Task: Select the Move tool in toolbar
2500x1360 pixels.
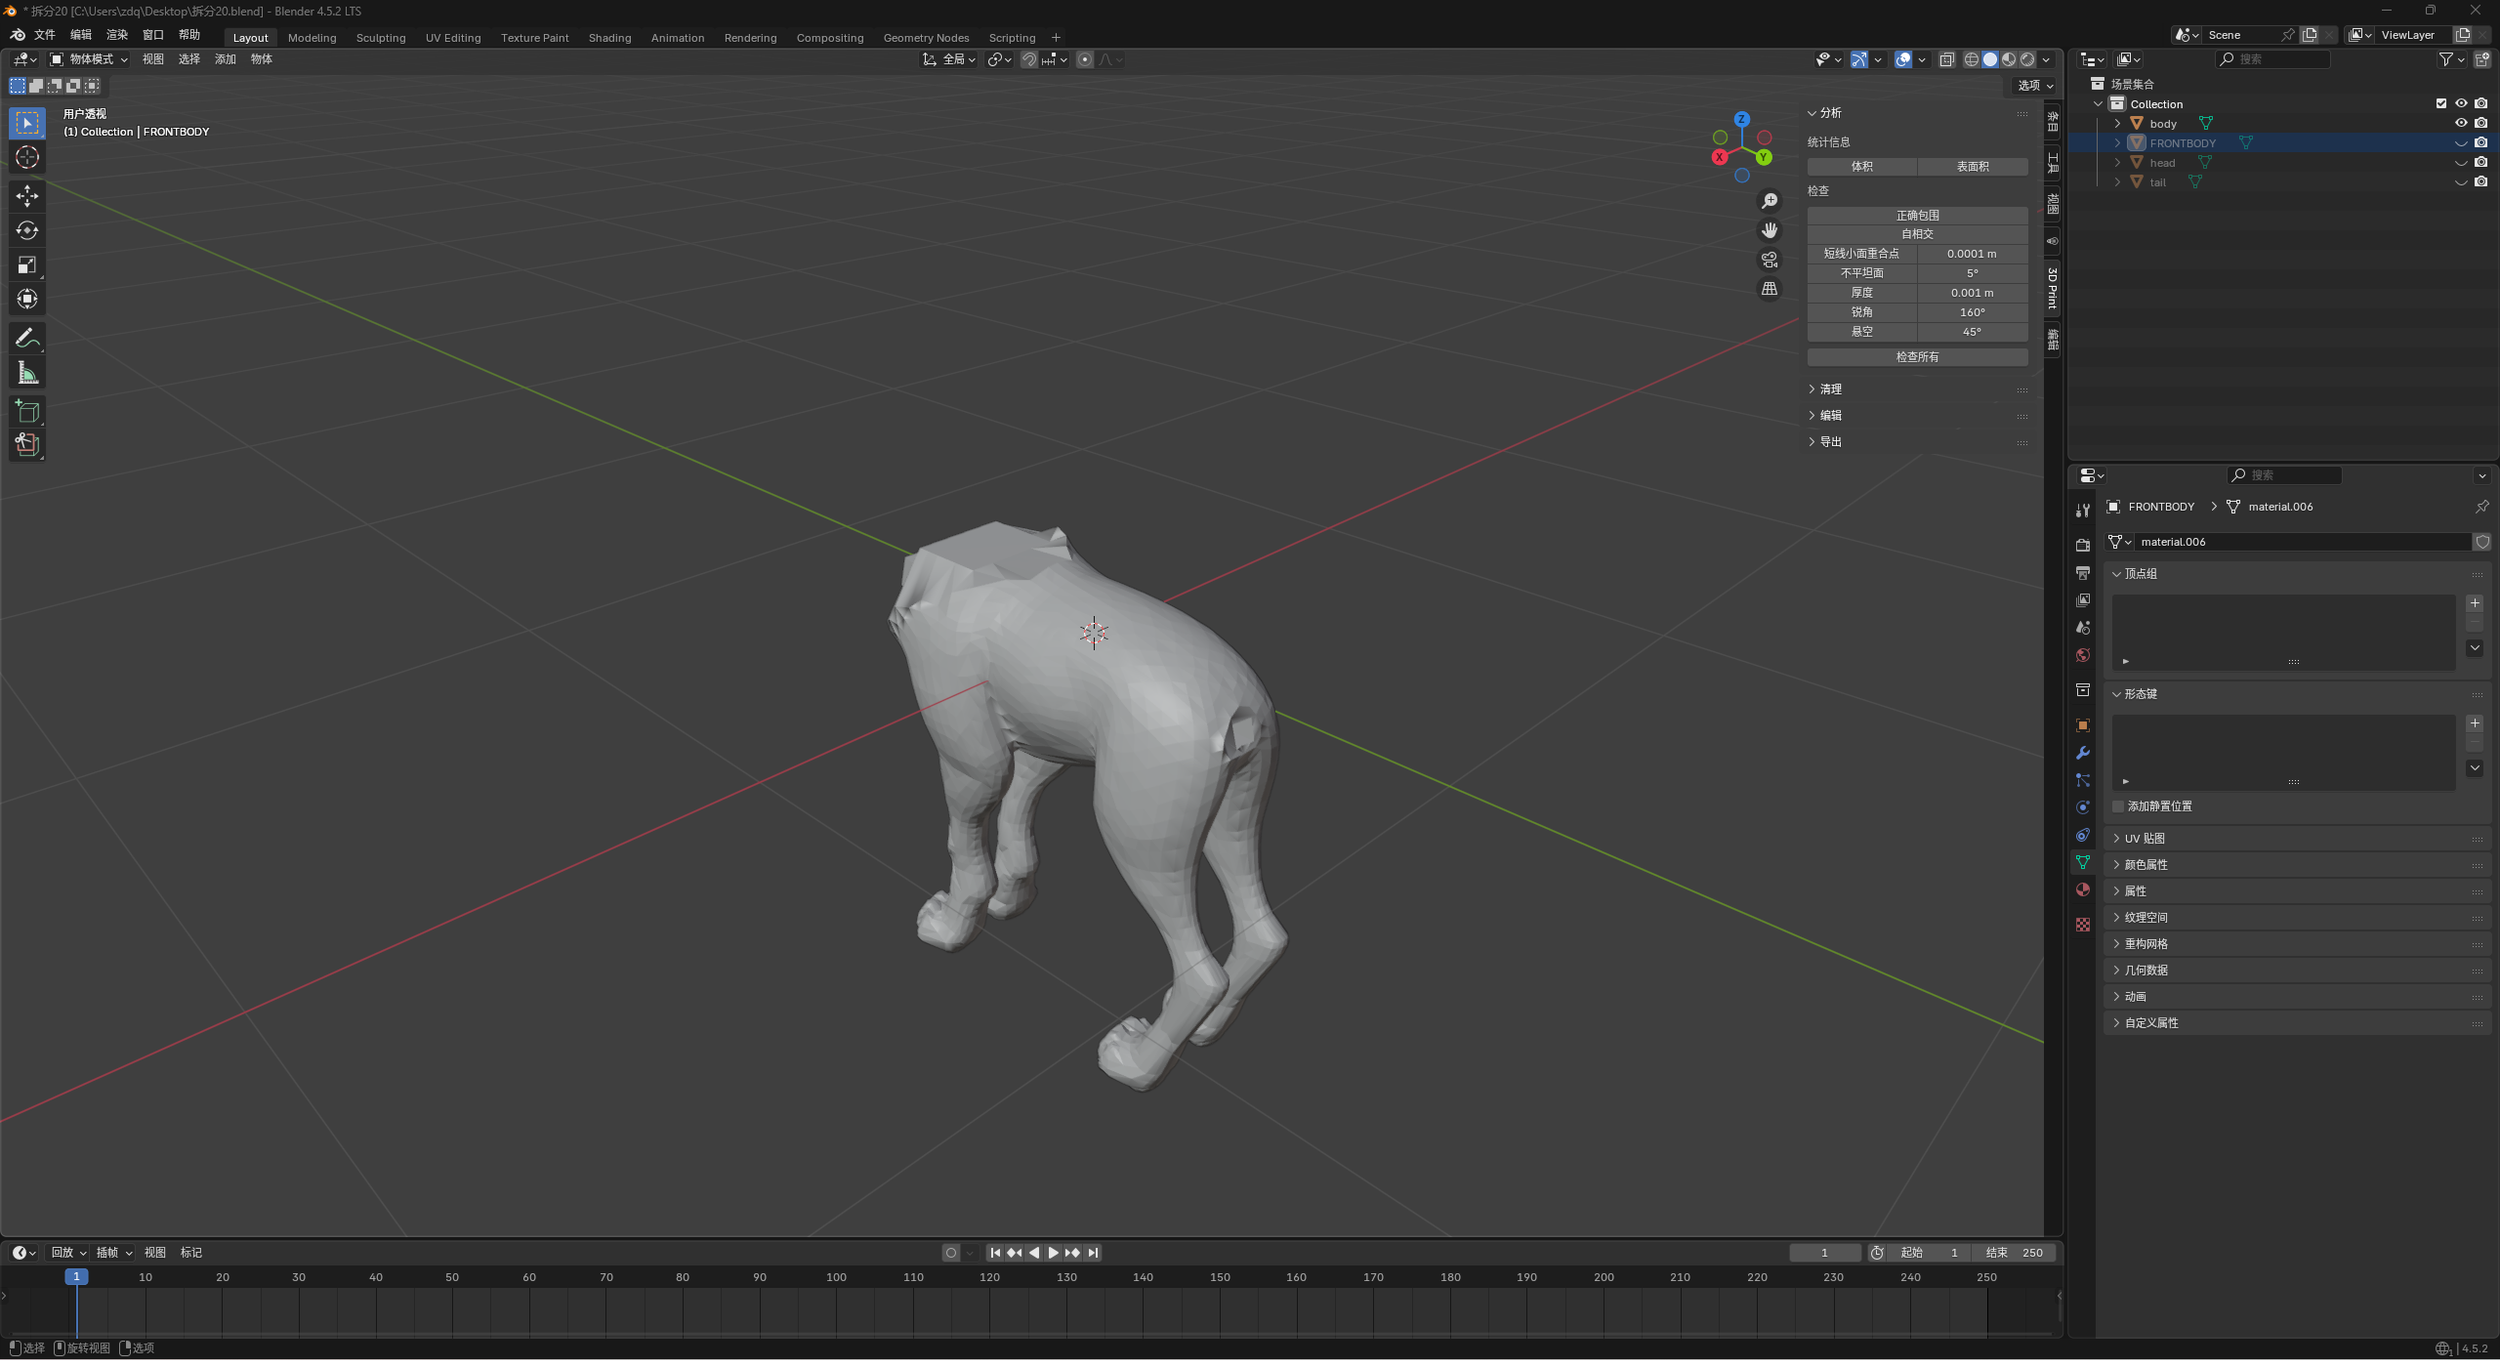Action: [x=27, y=195]
